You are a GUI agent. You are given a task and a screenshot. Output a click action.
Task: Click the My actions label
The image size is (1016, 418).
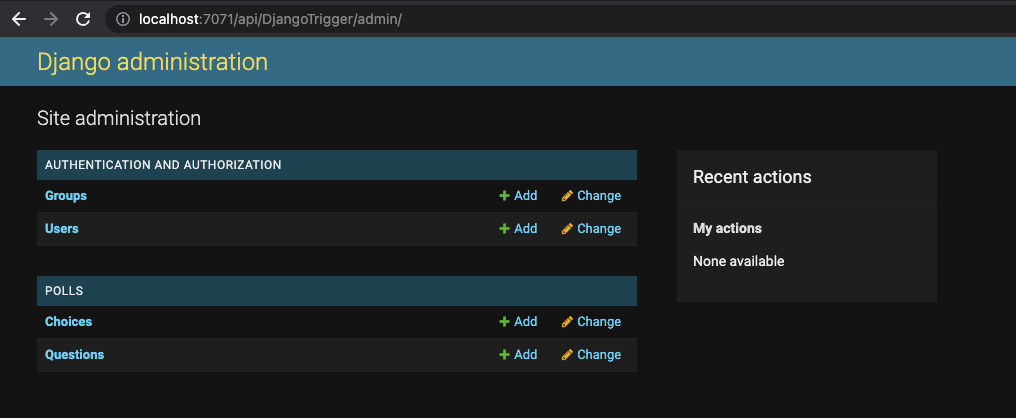727,229
